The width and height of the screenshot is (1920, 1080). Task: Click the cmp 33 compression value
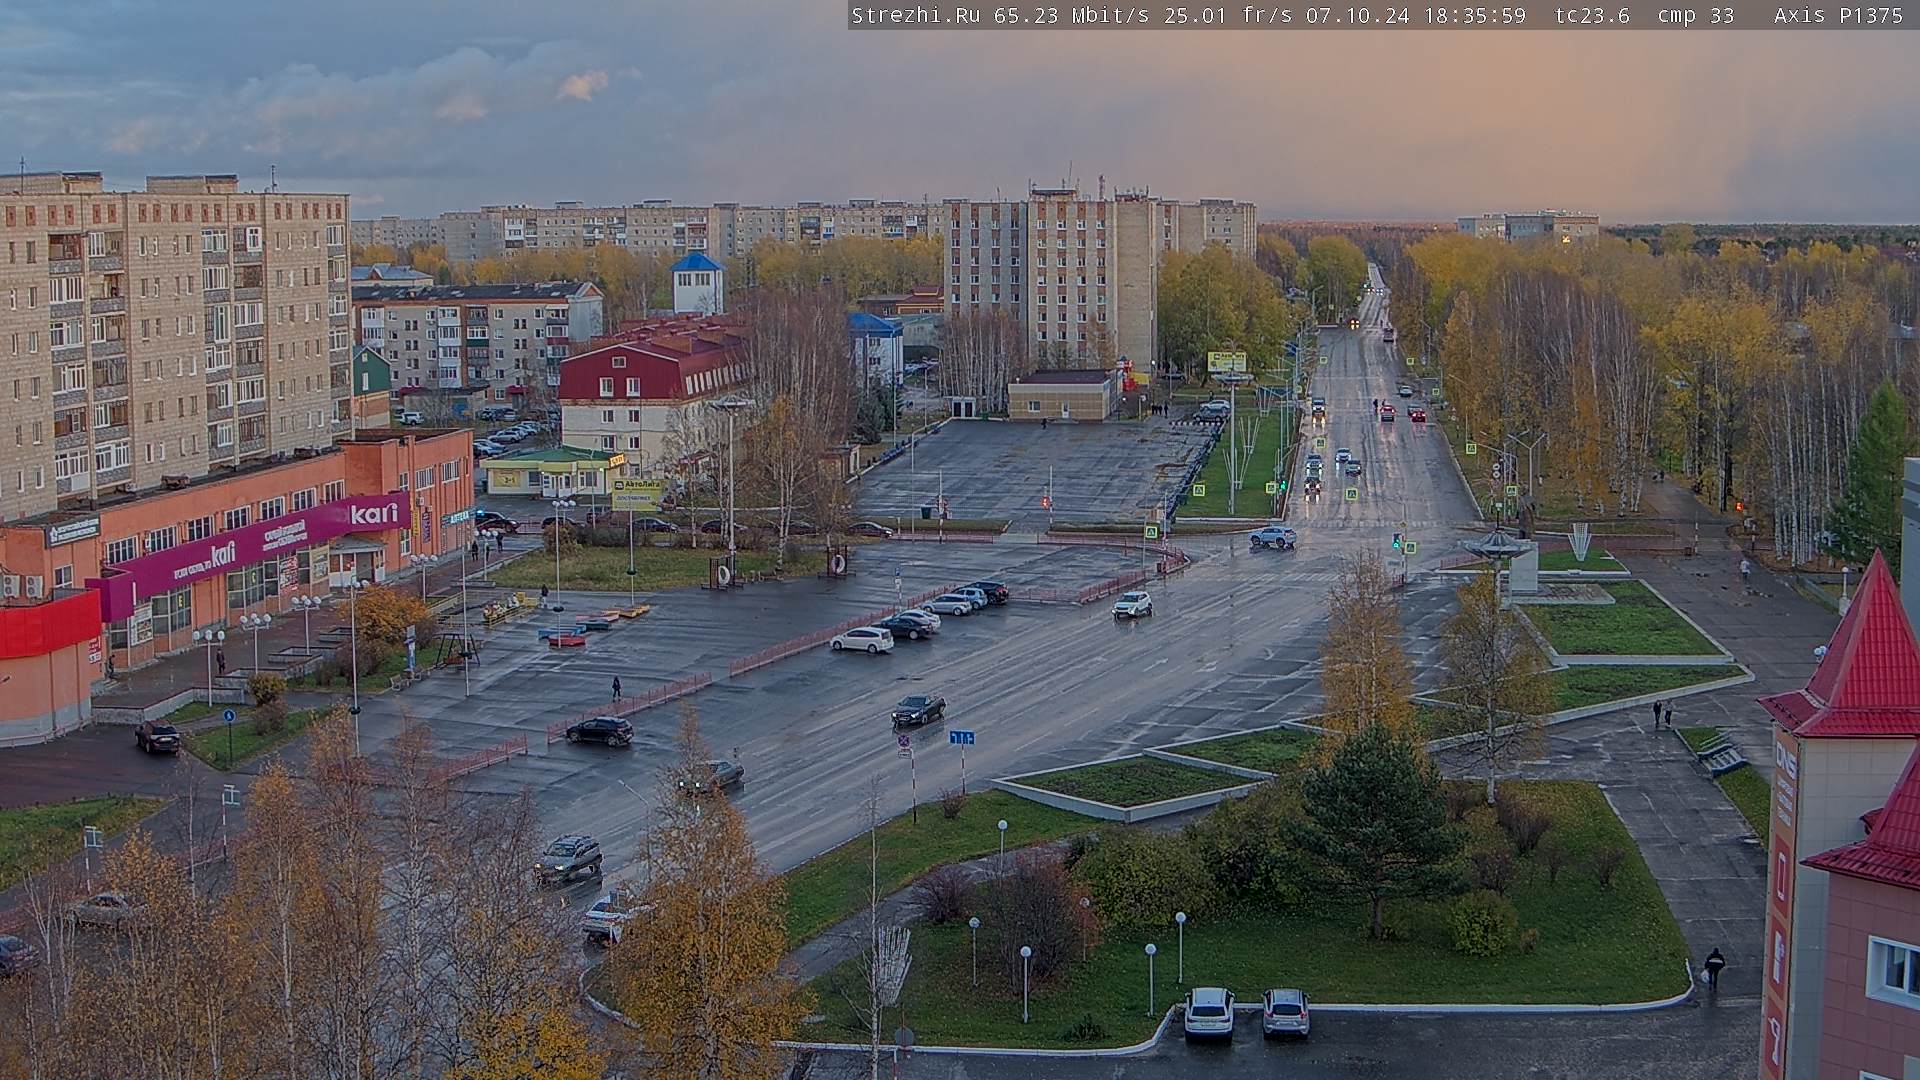coord(1695,15)
